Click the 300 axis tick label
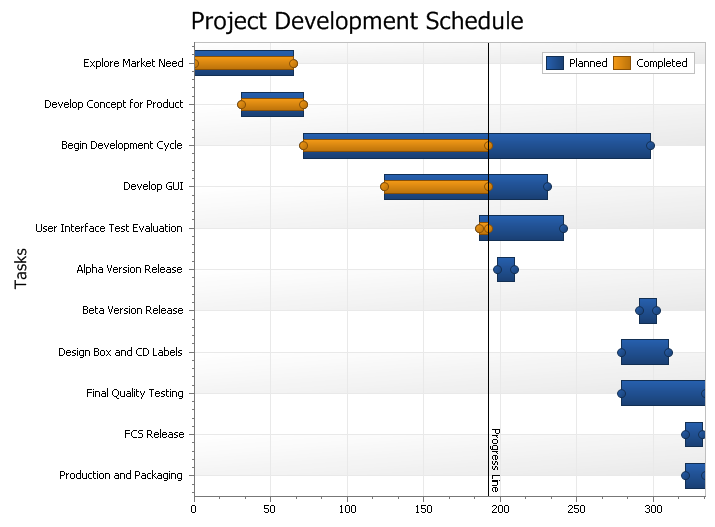The height and width of the screenshot is (527, 715). (x=653, y=509)
